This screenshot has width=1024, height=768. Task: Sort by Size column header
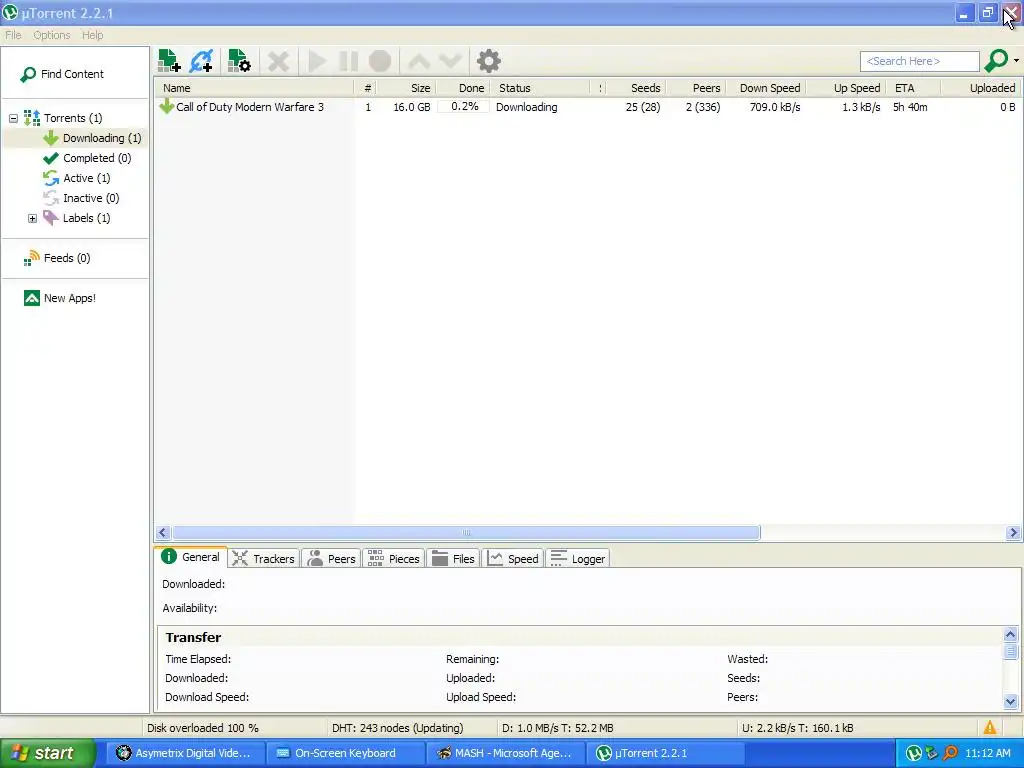click(406, 88)
